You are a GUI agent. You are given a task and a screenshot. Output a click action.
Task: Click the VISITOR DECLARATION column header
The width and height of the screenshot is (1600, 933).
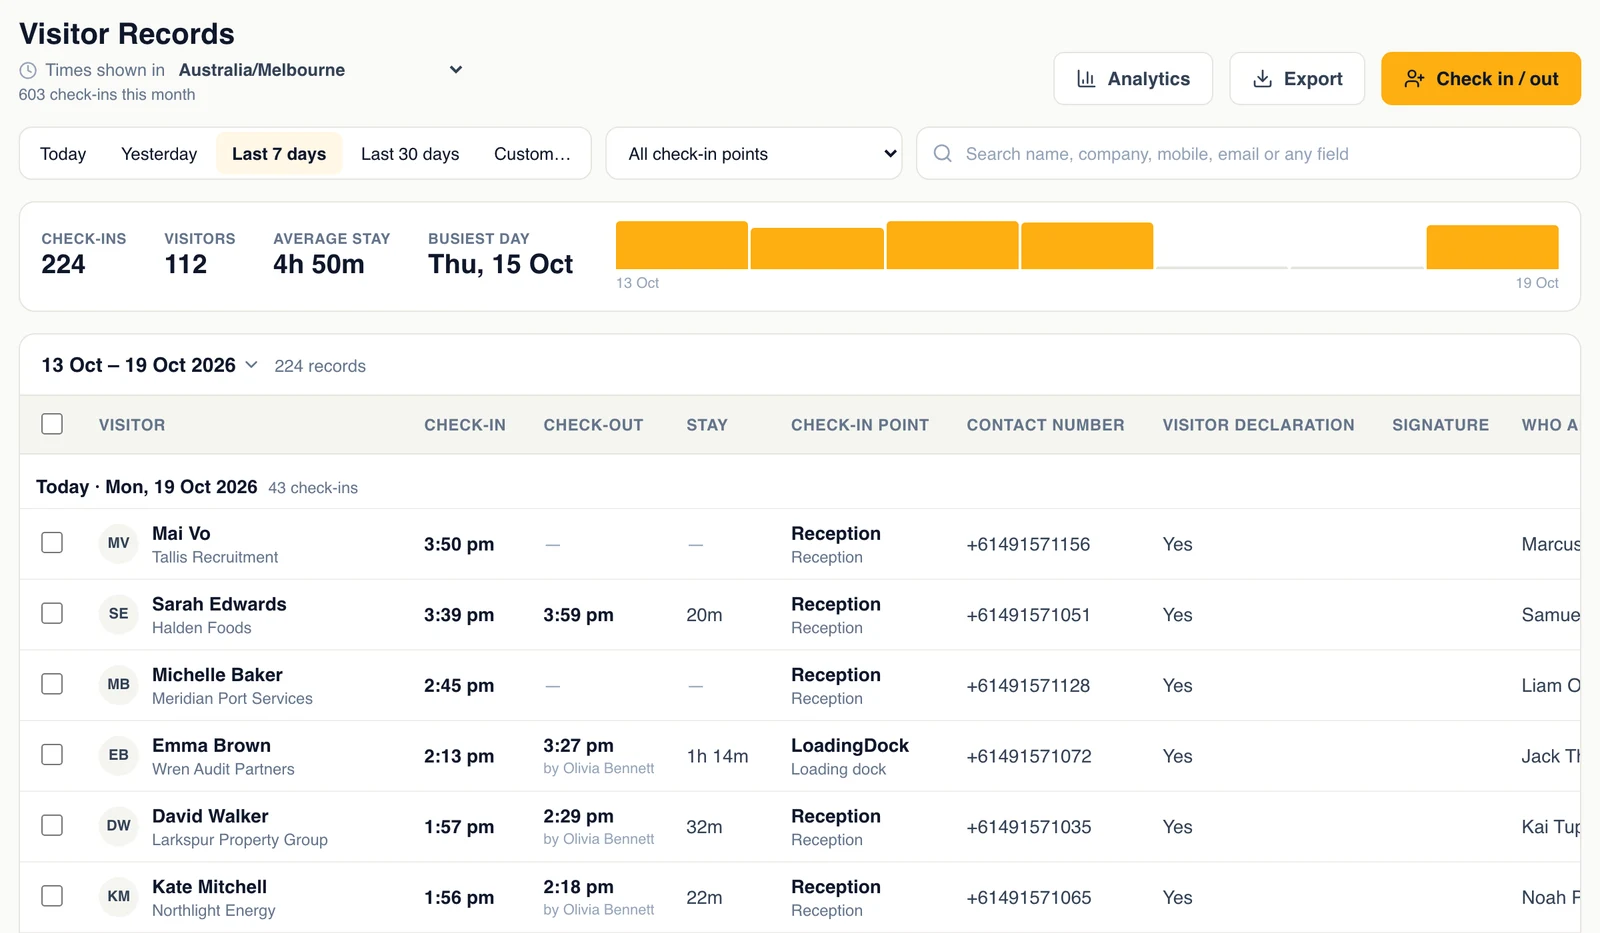pyautogui.click(x=1258, y=425)
